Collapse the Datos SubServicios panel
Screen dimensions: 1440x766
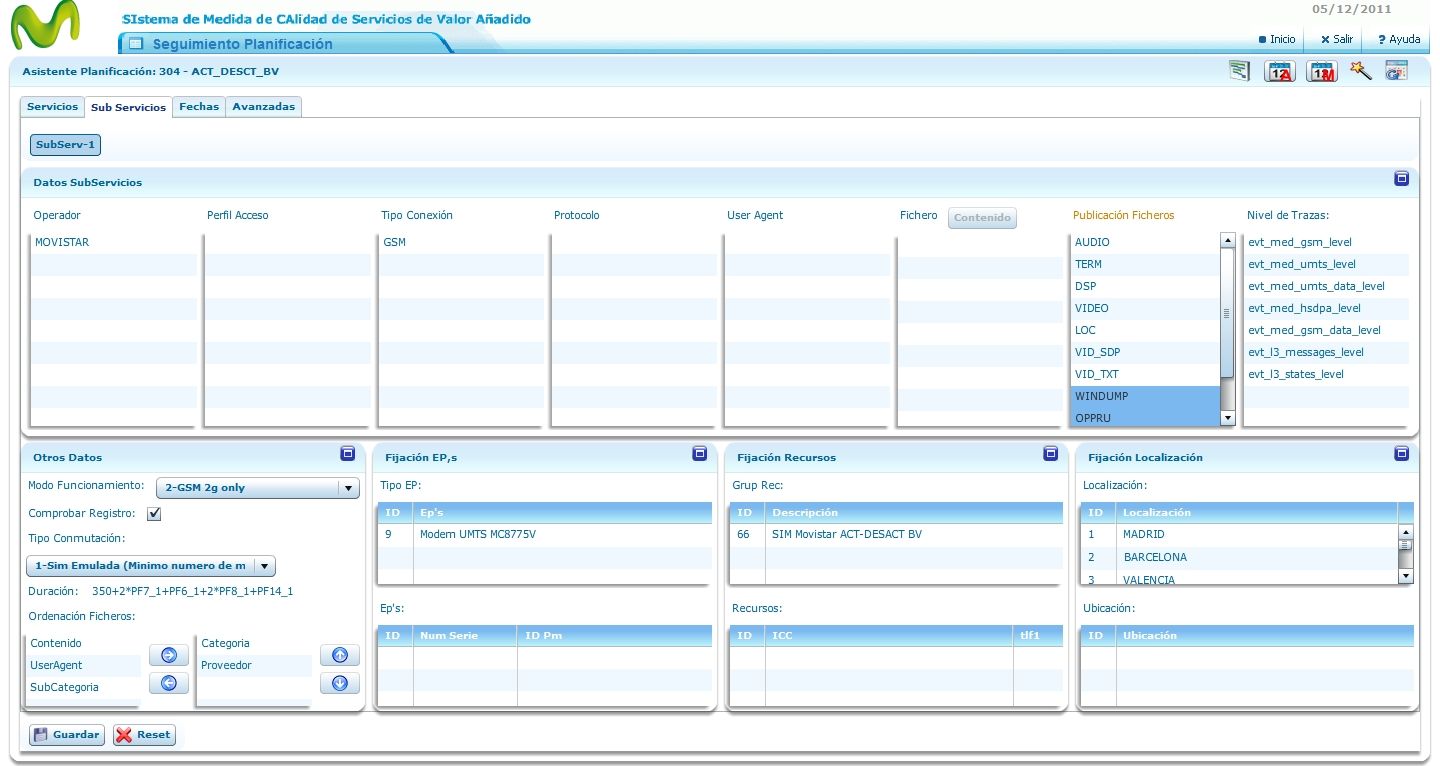(x=1402, y=179)
